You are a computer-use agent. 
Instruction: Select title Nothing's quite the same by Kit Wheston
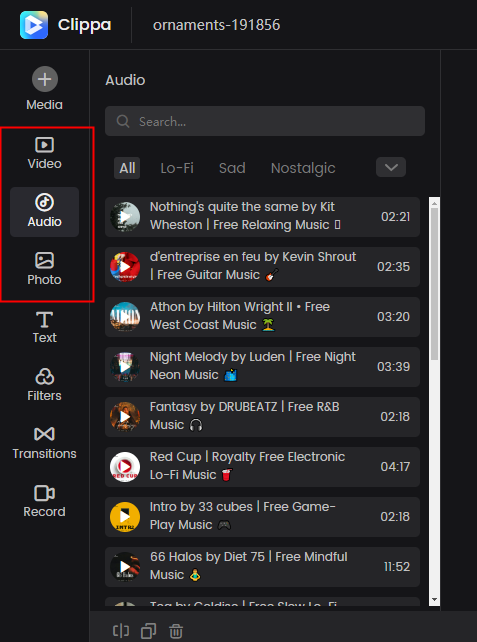[x=245, y=216]
